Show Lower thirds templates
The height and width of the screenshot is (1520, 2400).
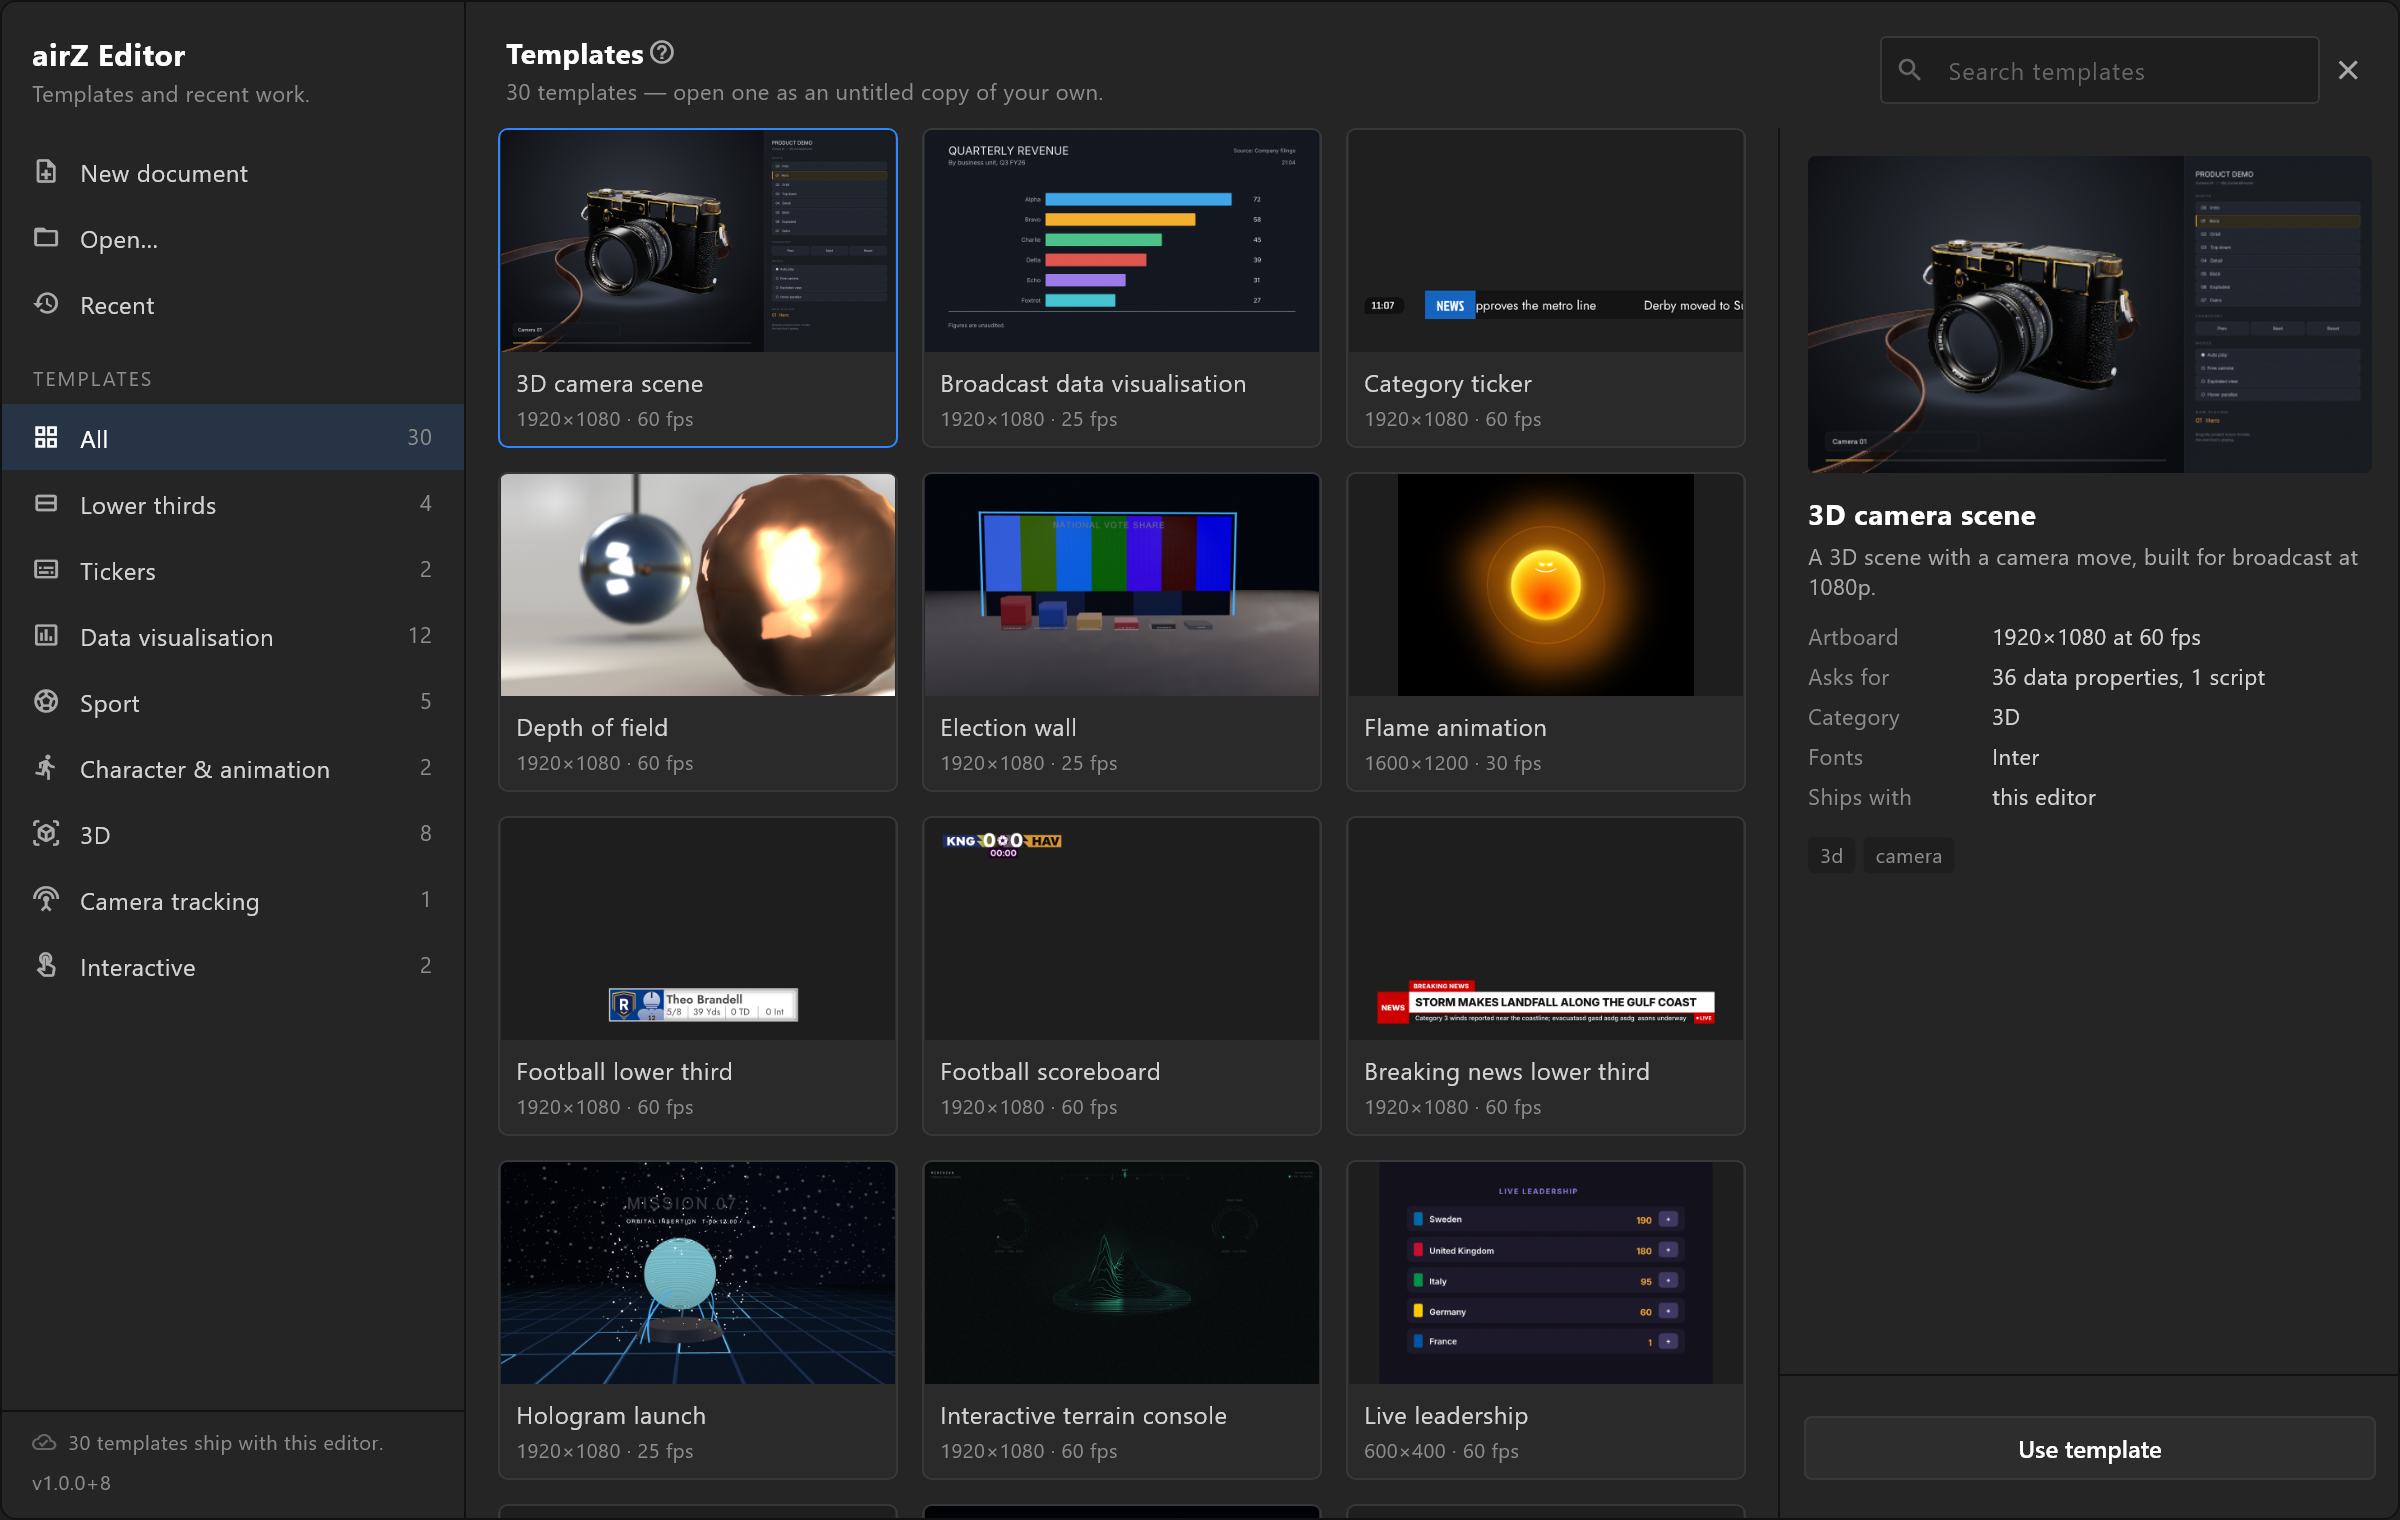pos(234,504)
